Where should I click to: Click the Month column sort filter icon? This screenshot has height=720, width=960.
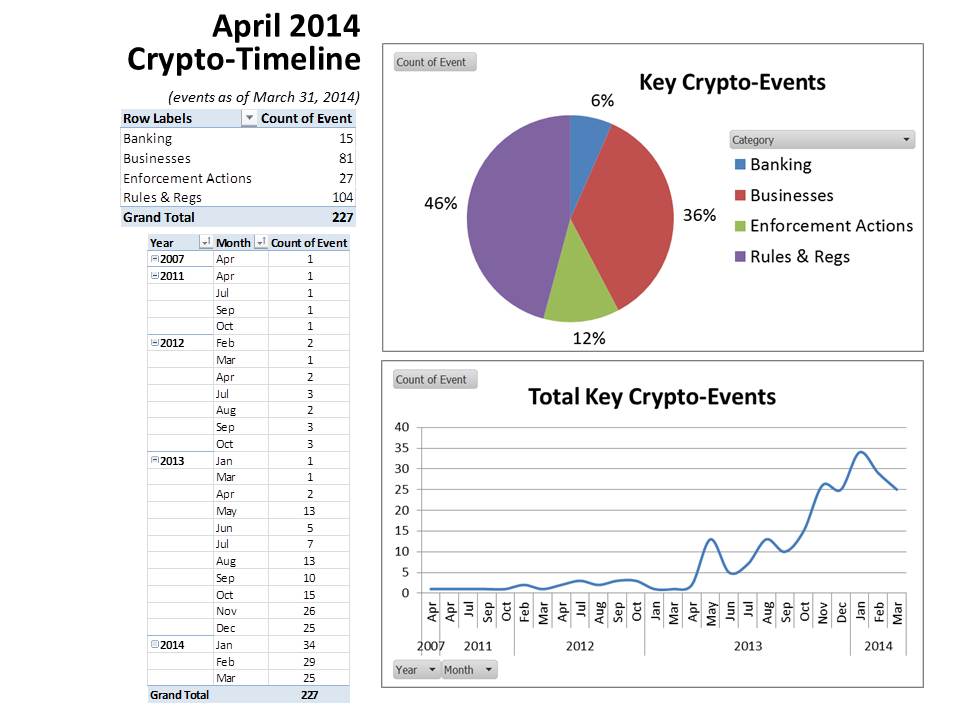pyautogui.click(x=259, y=243)
